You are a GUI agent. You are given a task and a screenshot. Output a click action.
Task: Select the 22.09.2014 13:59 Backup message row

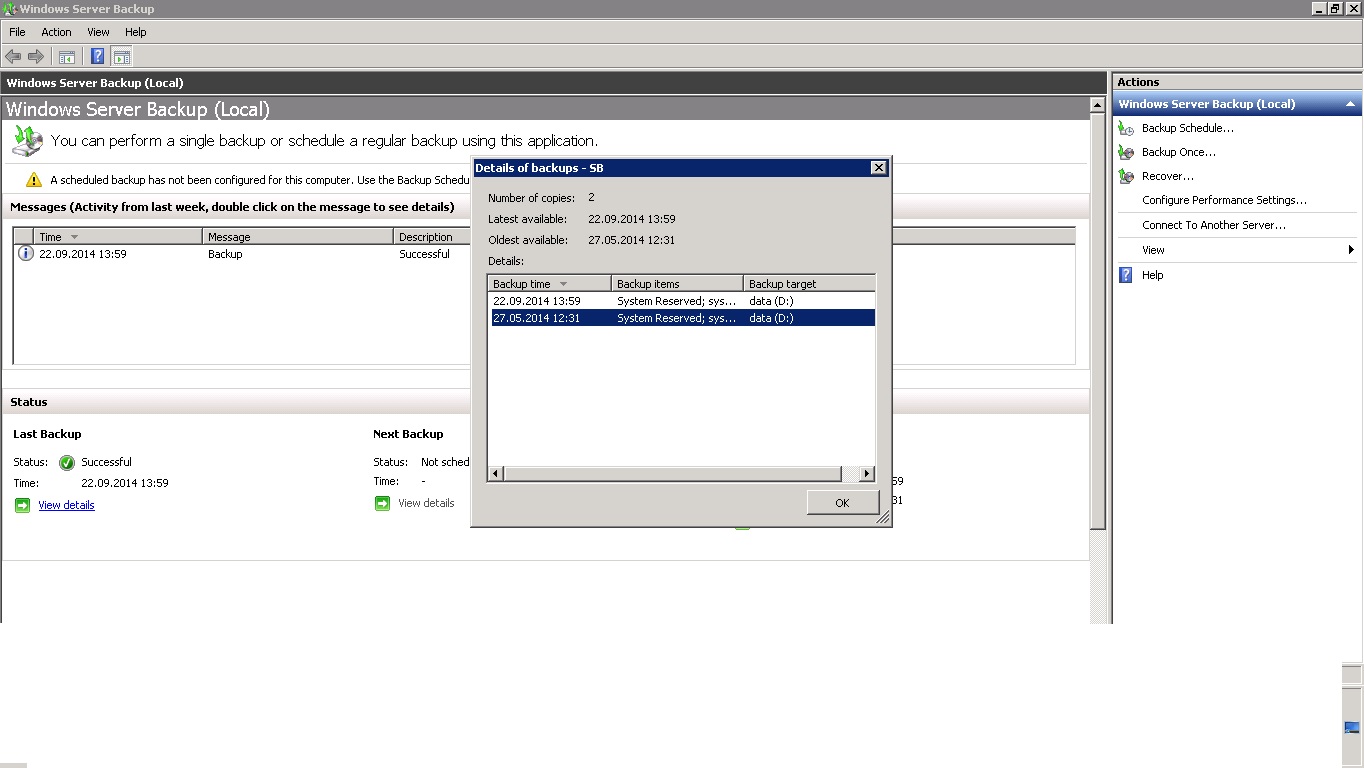[241, 254]
